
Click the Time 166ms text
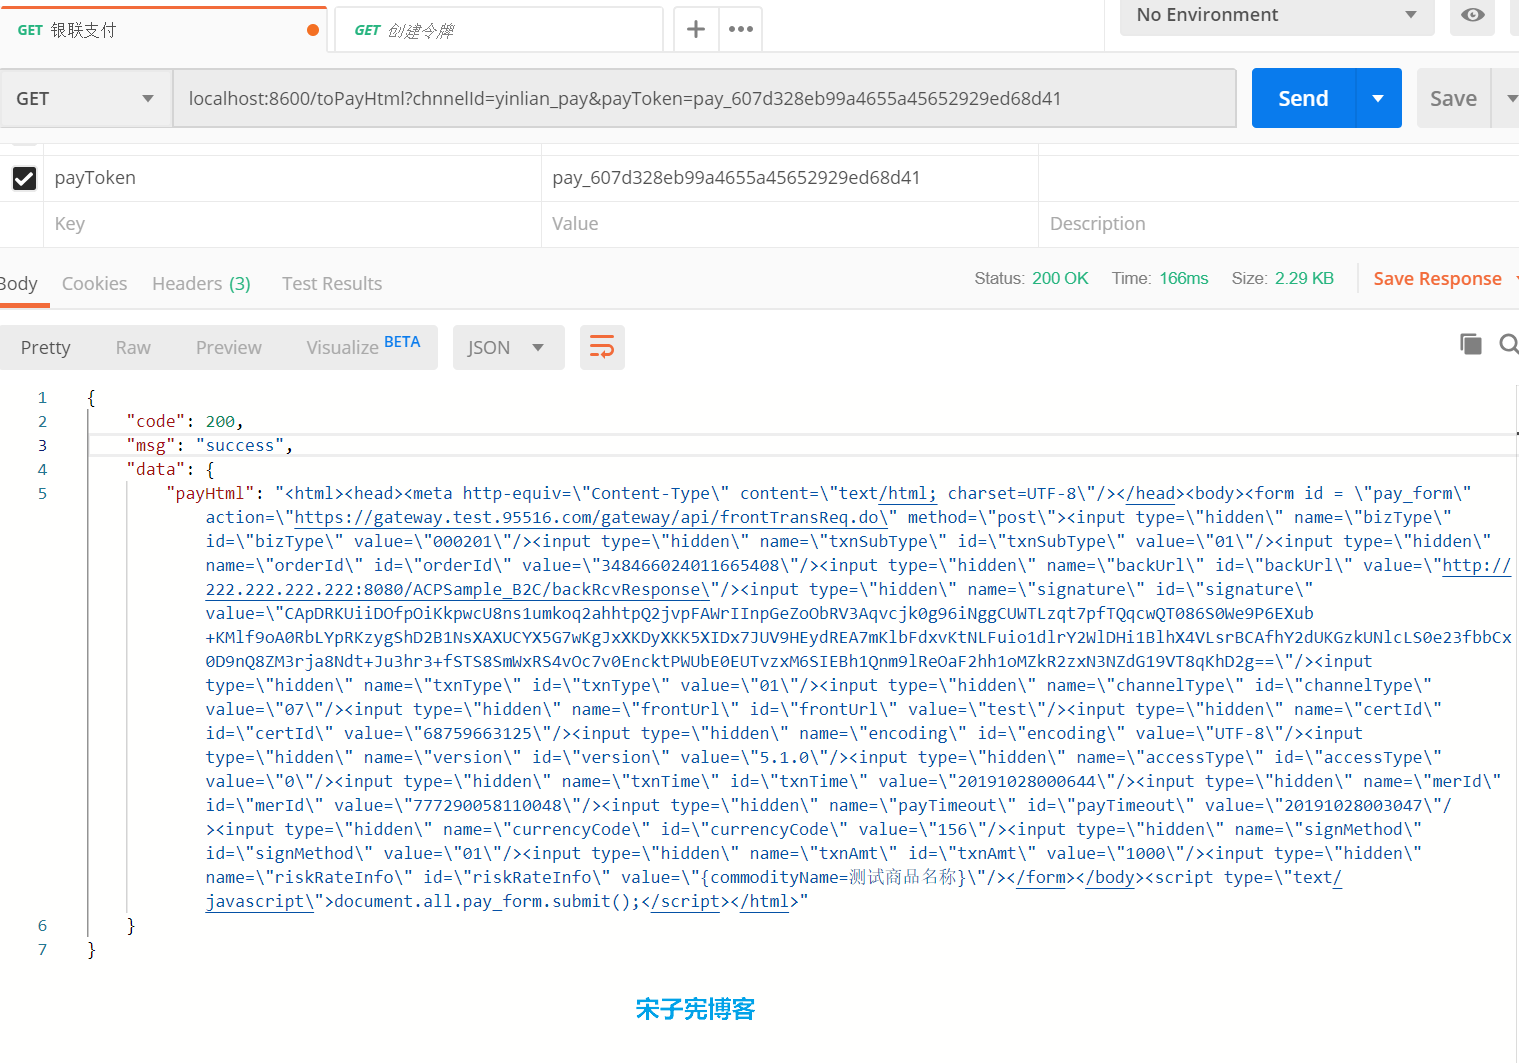point(1160,278)
